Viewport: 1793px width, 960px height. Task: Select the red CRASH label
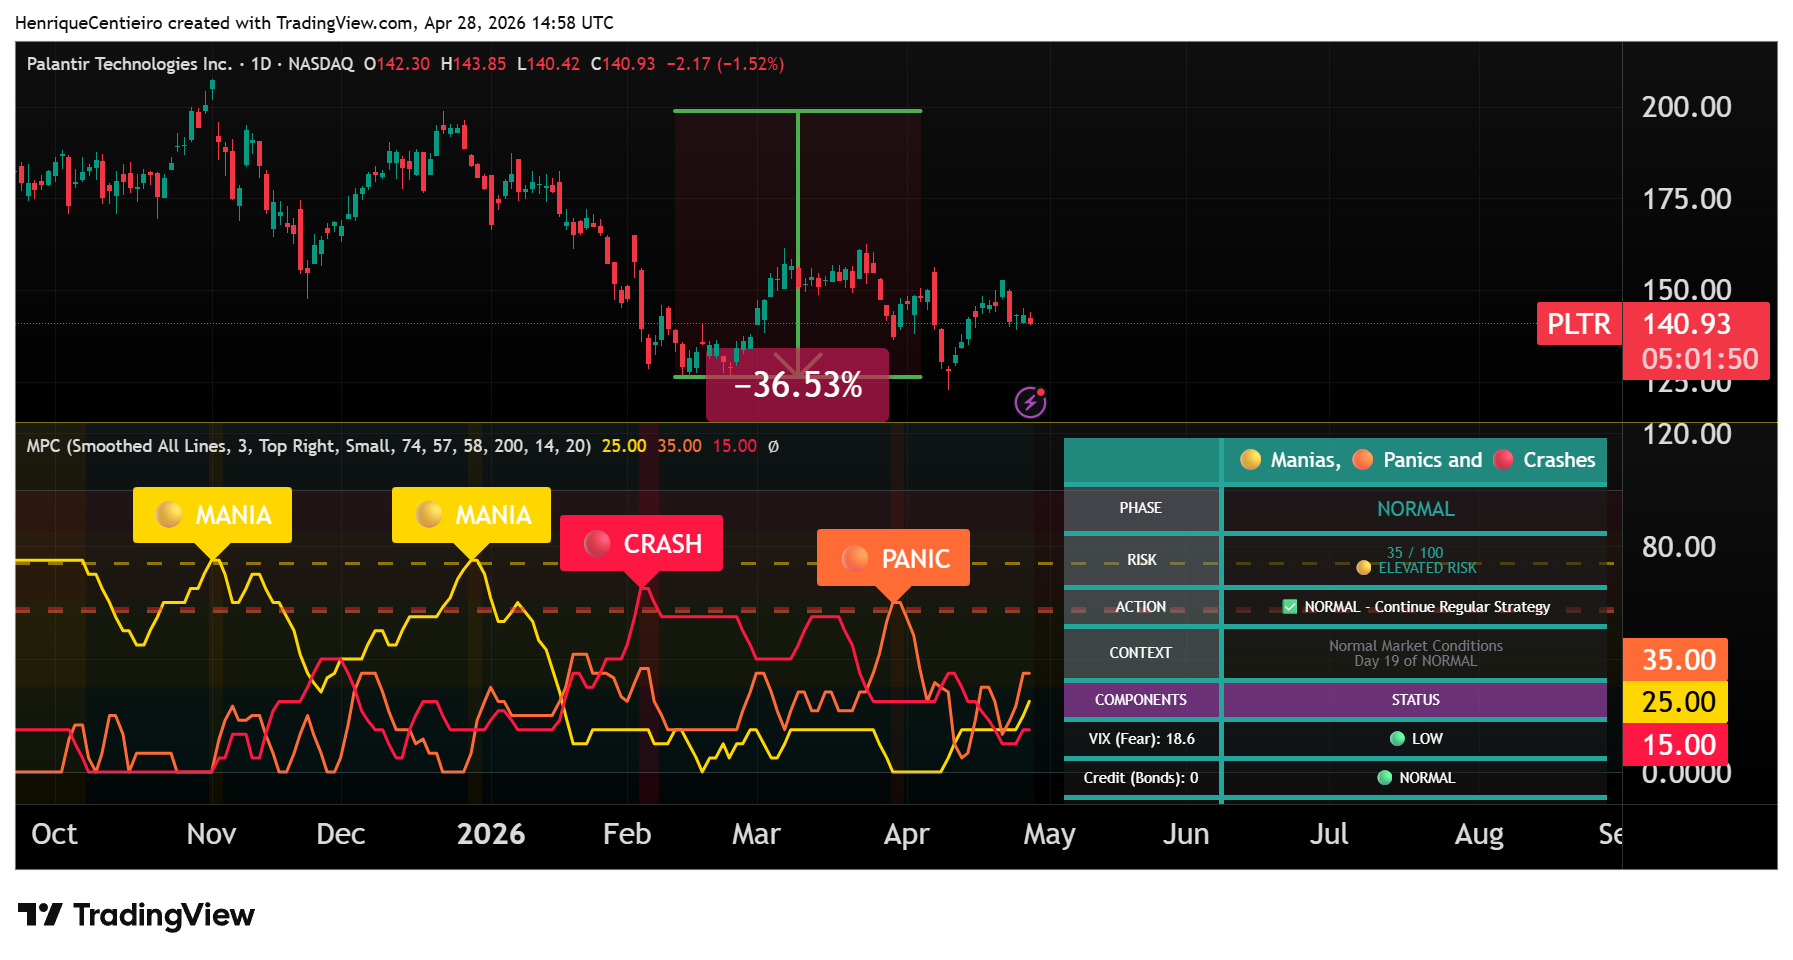(641, 544)
